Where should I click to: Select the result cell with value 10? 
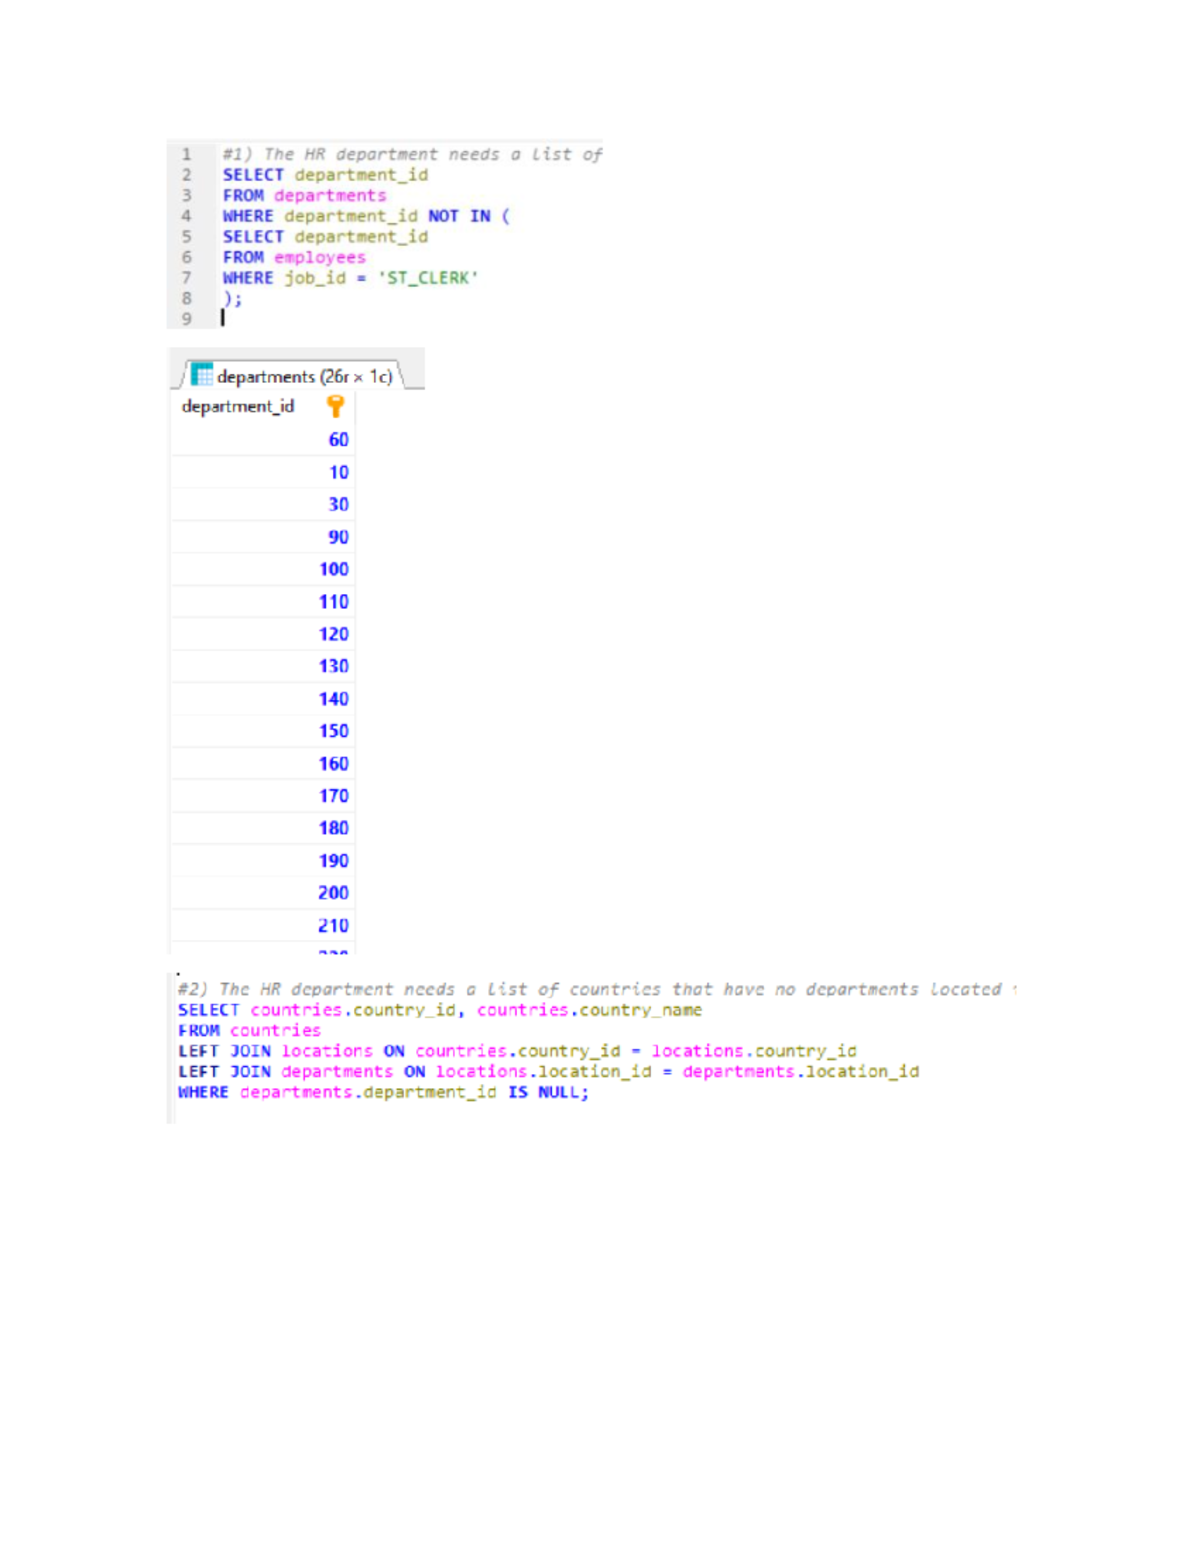[x=263, y=472]
